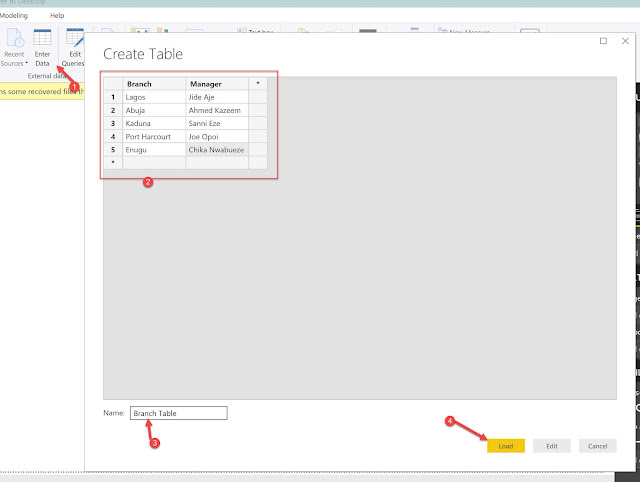This screenshot has width=640, height=482.
Task: Click empty Branch cell in new row
Action: coord(154,162)
